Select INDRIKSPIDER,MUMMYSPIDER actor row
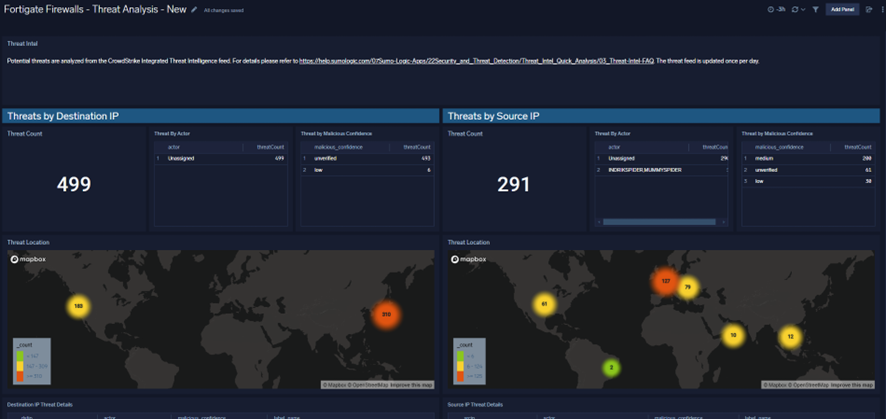The width and height of the screenshot is (886, 419). (x=661, y=169)
